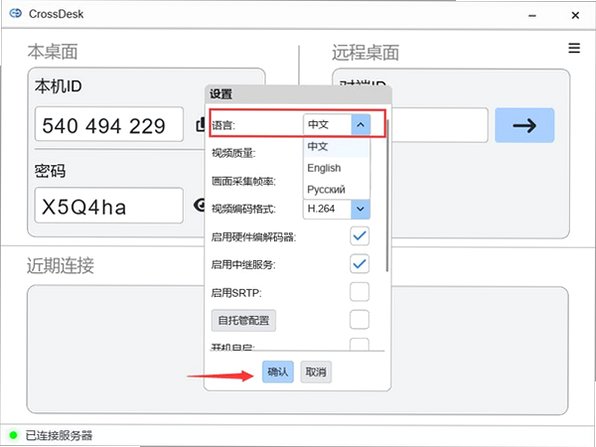
Task: Select 中文 from language list
Action: tap(336, 146)
